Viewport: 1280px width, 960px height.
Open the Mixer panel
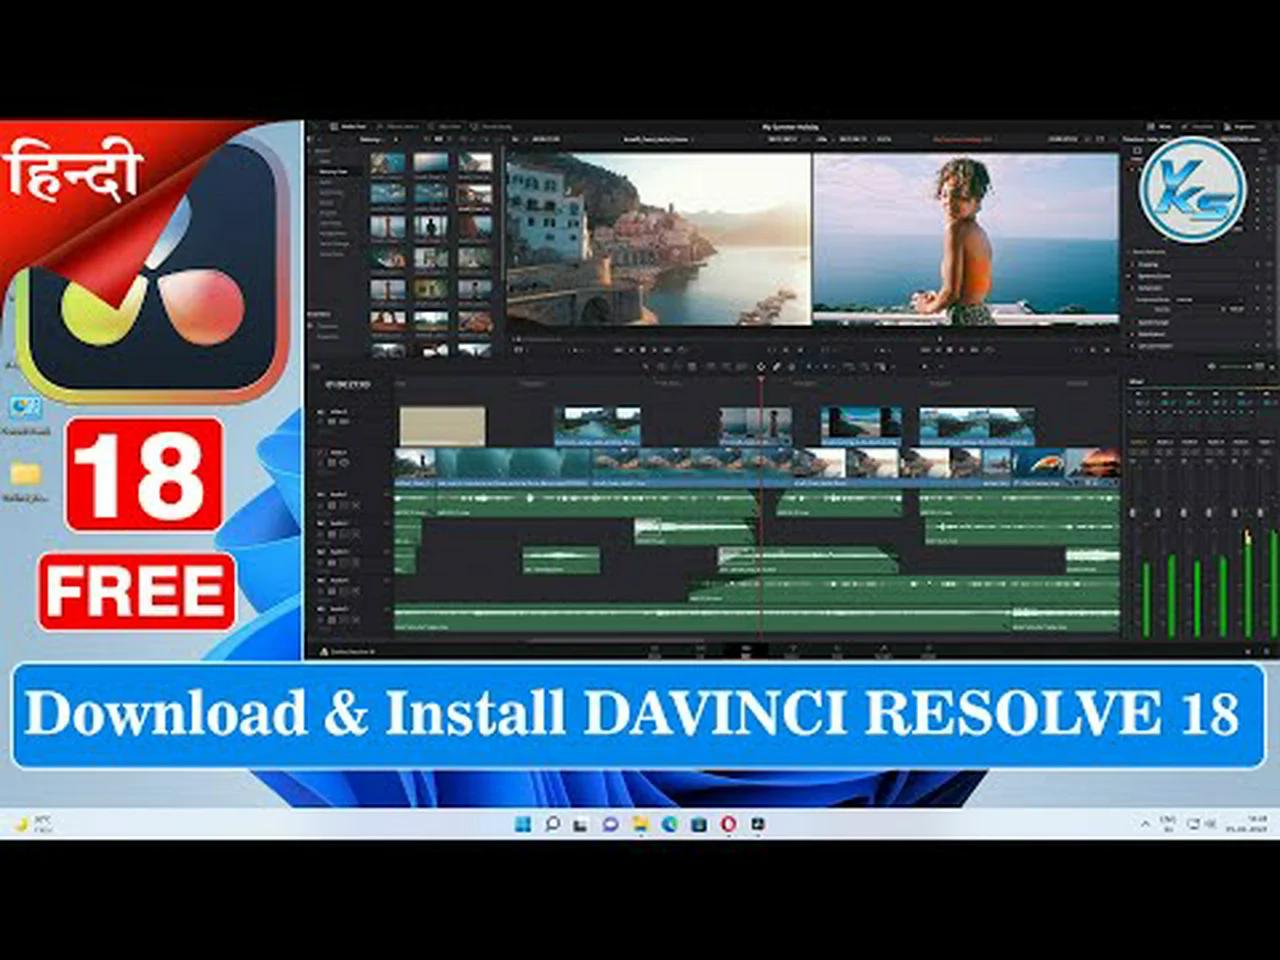click(x=1163, y=127)
